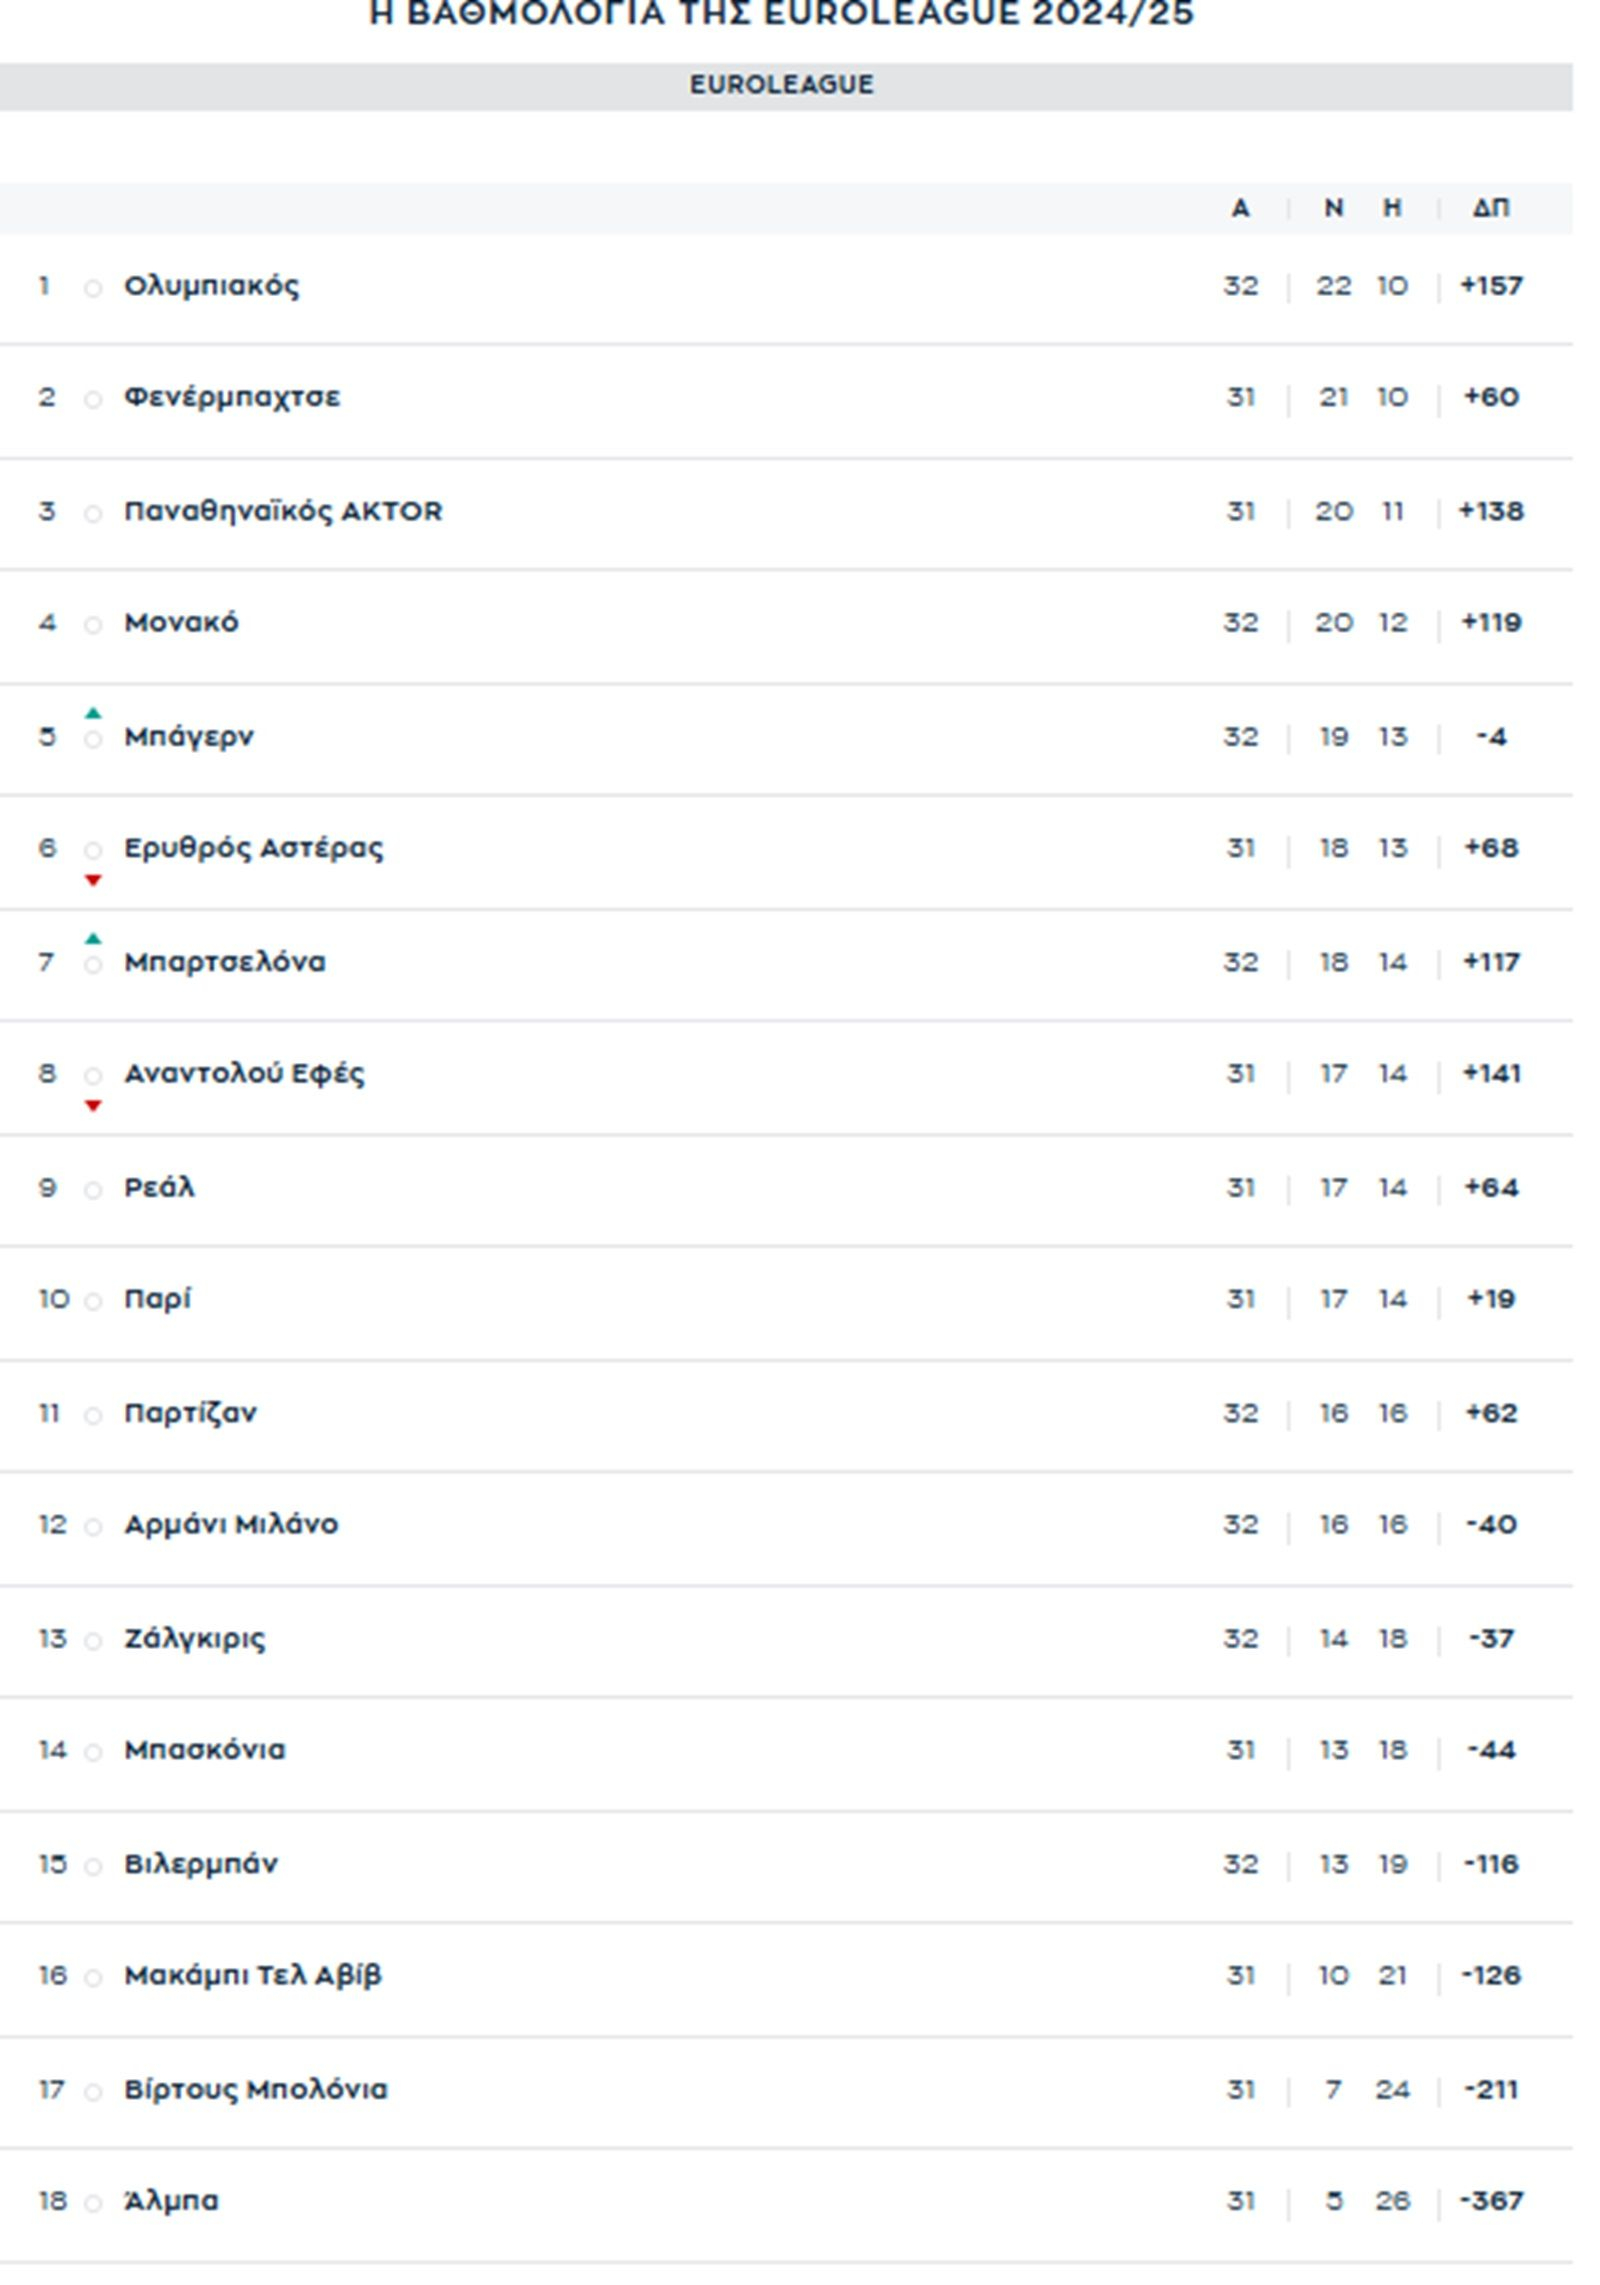Click the circle icon next to Ολυμπιακός
The height and width of the screenshot is (2285, 1600).
pos(93,289)
